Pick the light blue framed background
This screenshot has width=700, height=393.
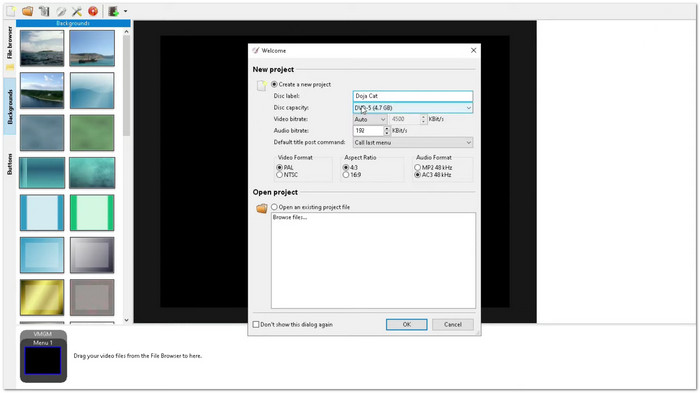[42, 255]
